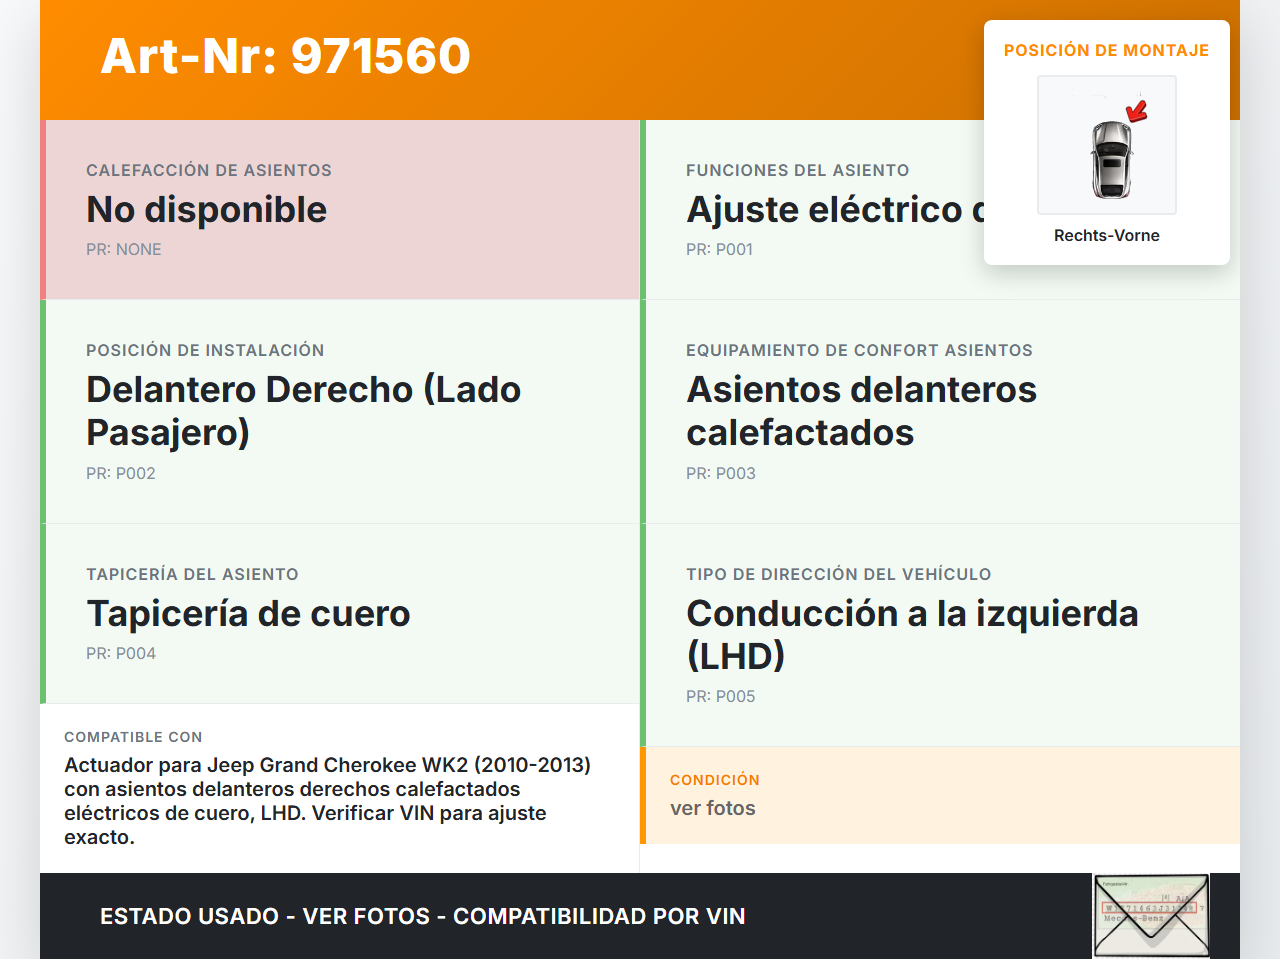Click the red arrow on car diagram
The image size is (1280, 959).
tap(1137, 110)
